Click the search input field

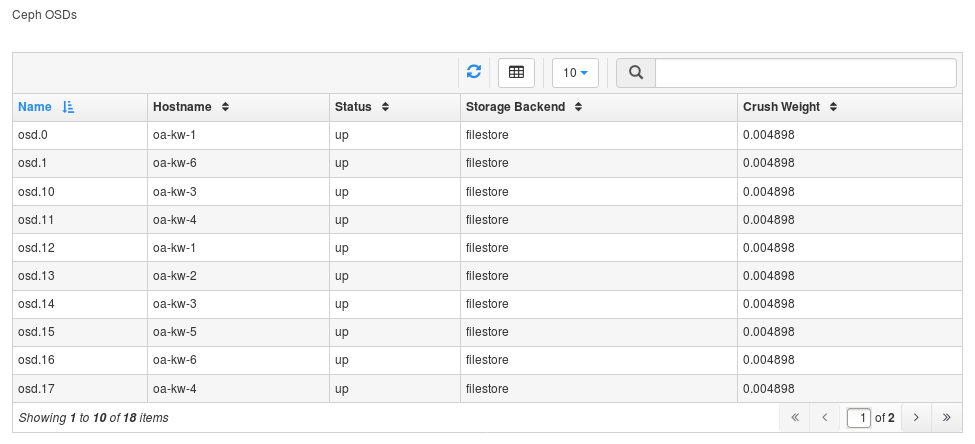[x=805, y=73]
